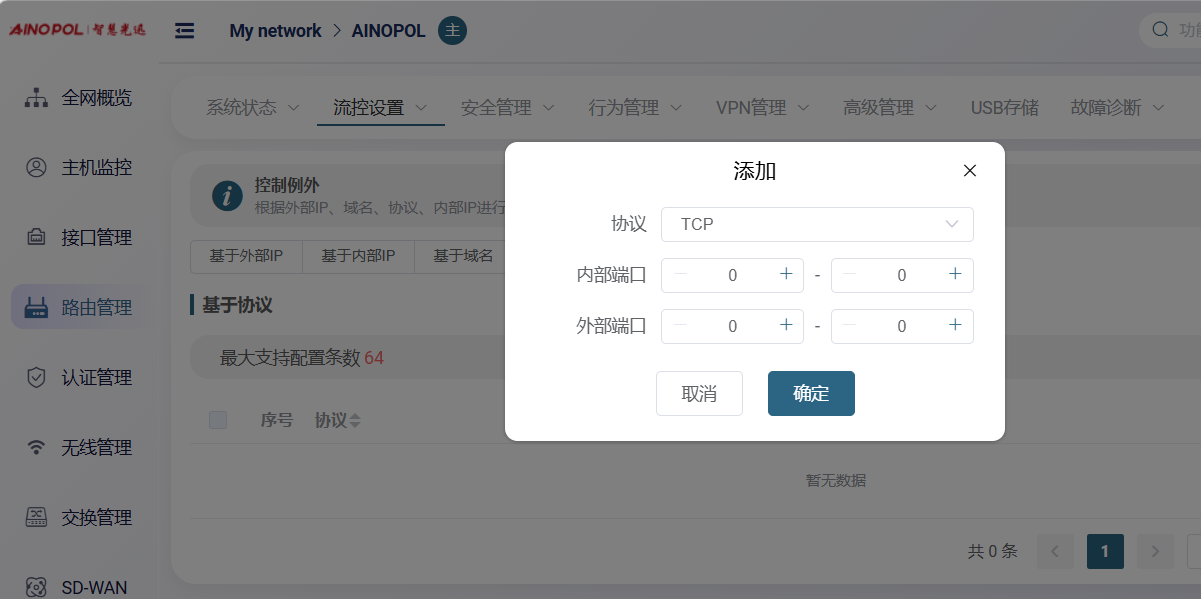Viewport: 1201px width, 599px height.
Task: Close the 添加 dialog with X
Action: 969,171
